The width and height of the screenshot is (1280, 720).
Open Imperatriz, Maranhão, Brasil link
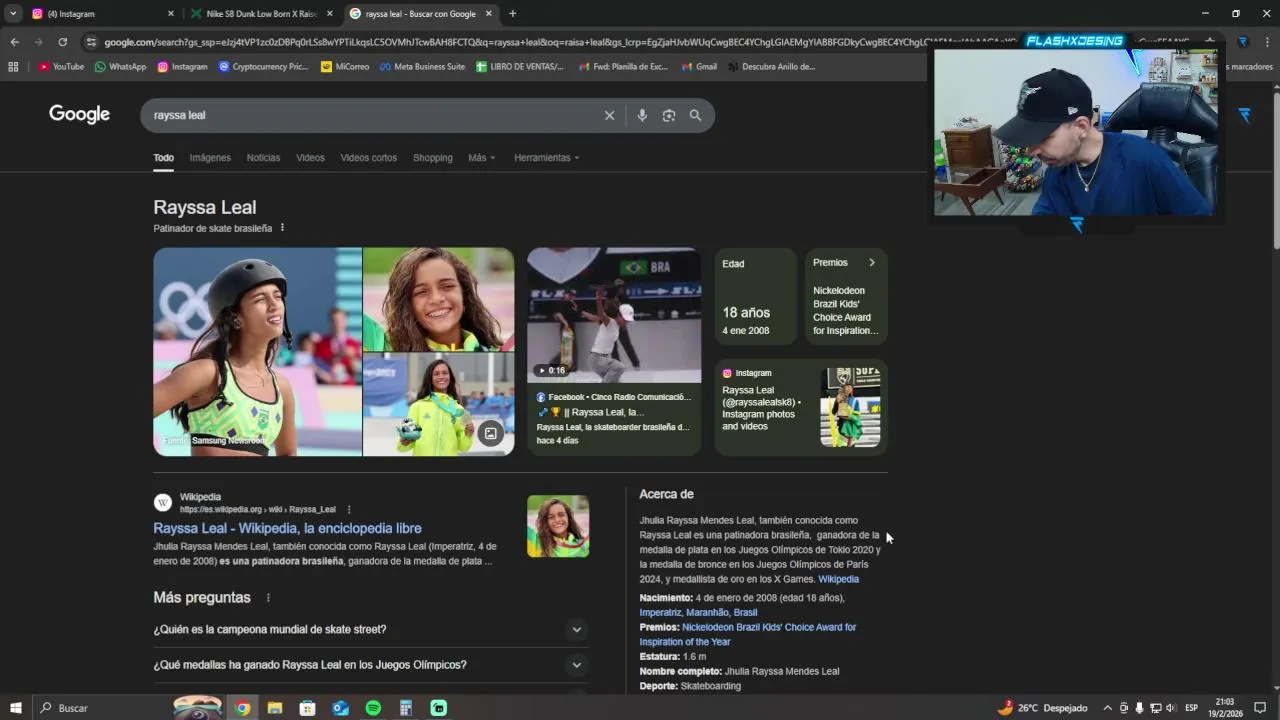tap(698, 613)
